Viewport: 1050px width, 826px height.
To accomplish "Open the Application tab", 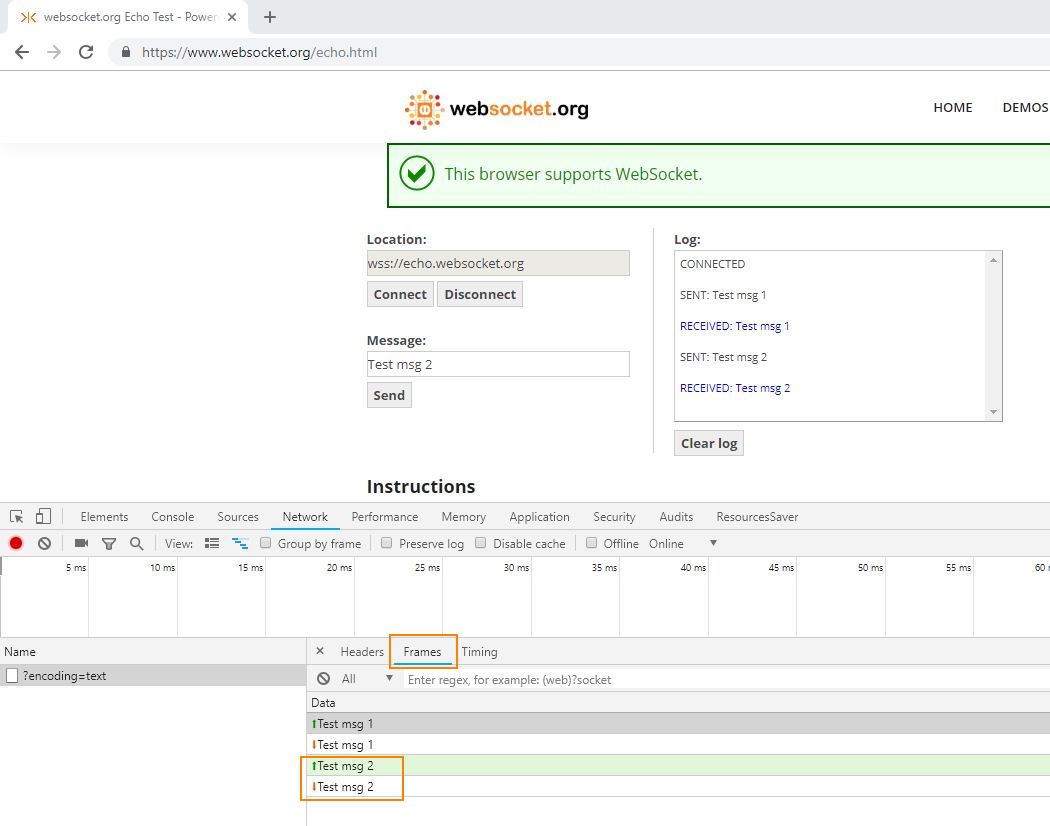I will point(539,517).
